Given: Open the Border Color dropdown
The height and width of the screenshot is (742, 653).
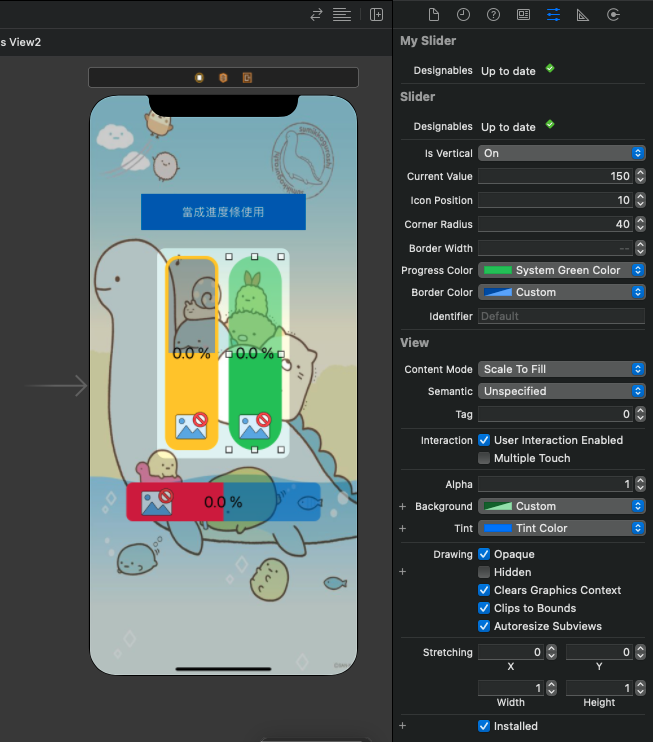Looking at the screenshot, I should pos(561,292).
